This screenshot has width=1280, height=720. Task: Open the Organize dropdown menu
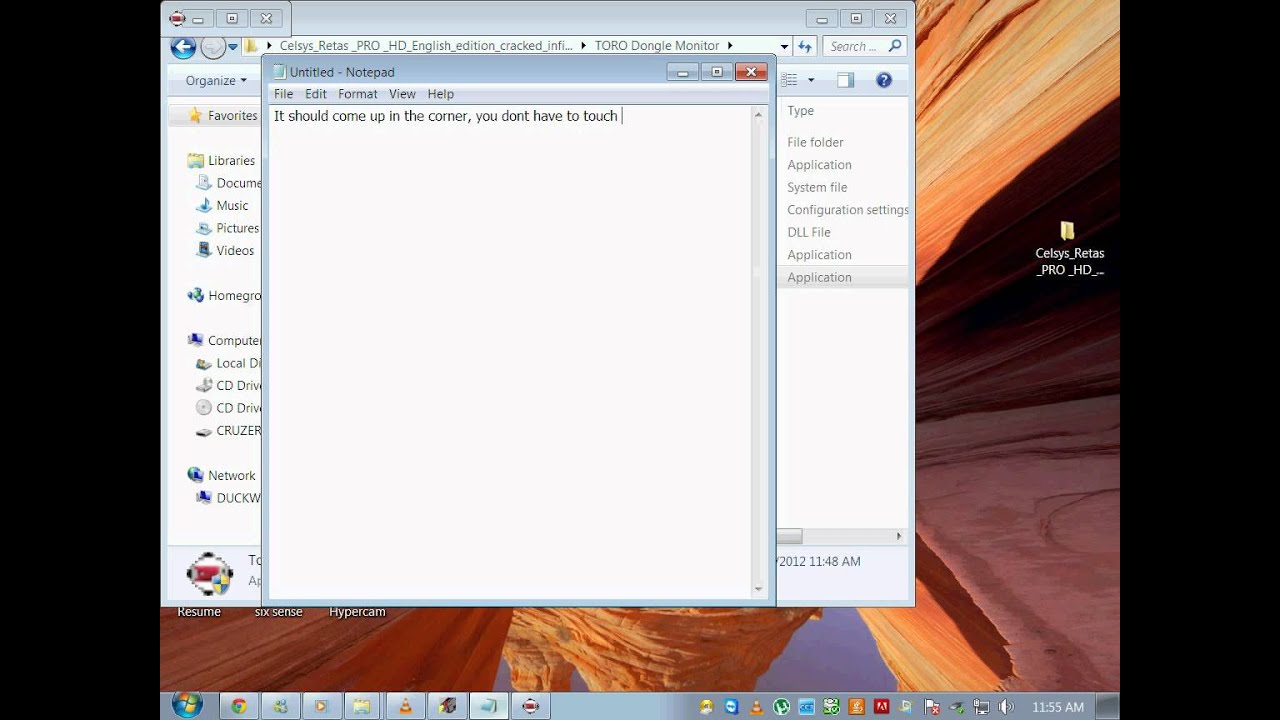click(216, 80)
